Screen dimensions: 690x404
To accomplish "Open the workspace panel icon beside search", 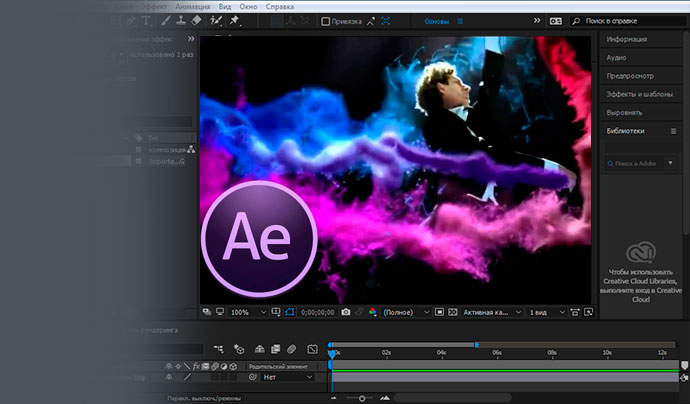I will click(x=556, y=21).
